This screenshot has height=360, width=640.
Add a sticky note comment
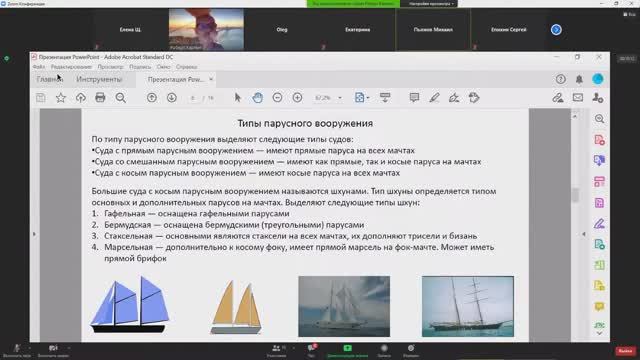pyautogui.click(x=414, y=98)
